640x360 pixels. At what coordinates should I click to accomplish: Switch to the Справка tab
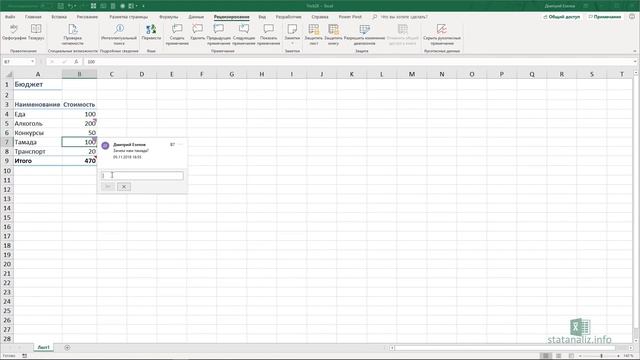point(320,17)
